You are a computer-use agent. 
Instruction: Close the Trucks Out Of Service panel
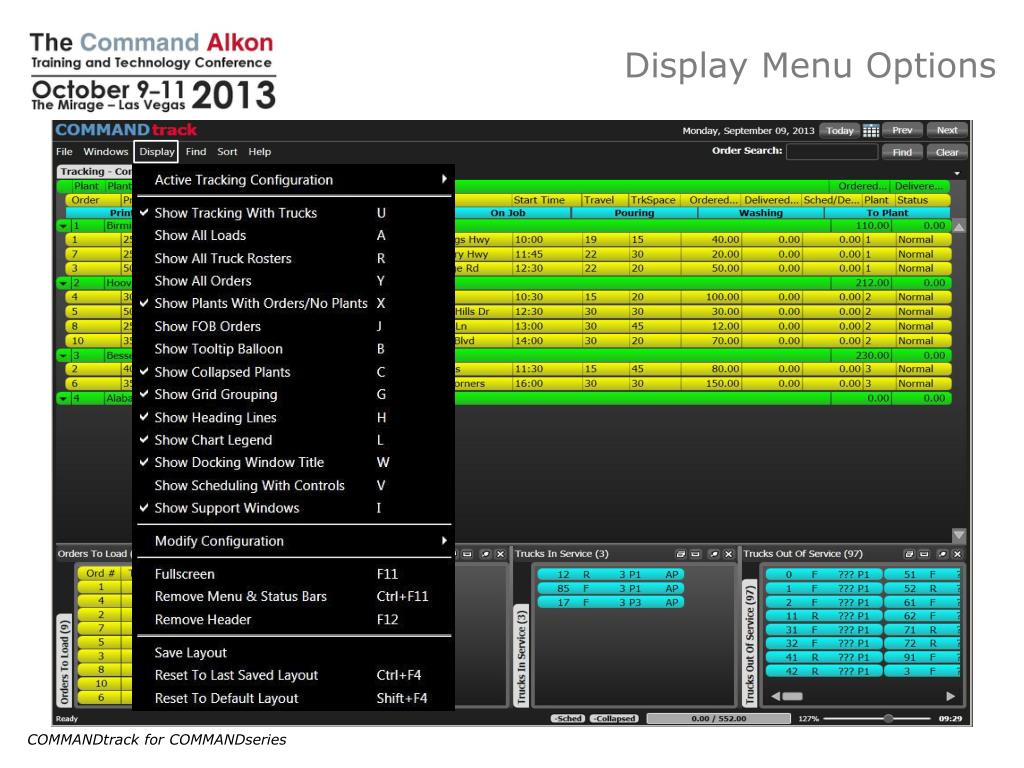(x=957, y=554)
